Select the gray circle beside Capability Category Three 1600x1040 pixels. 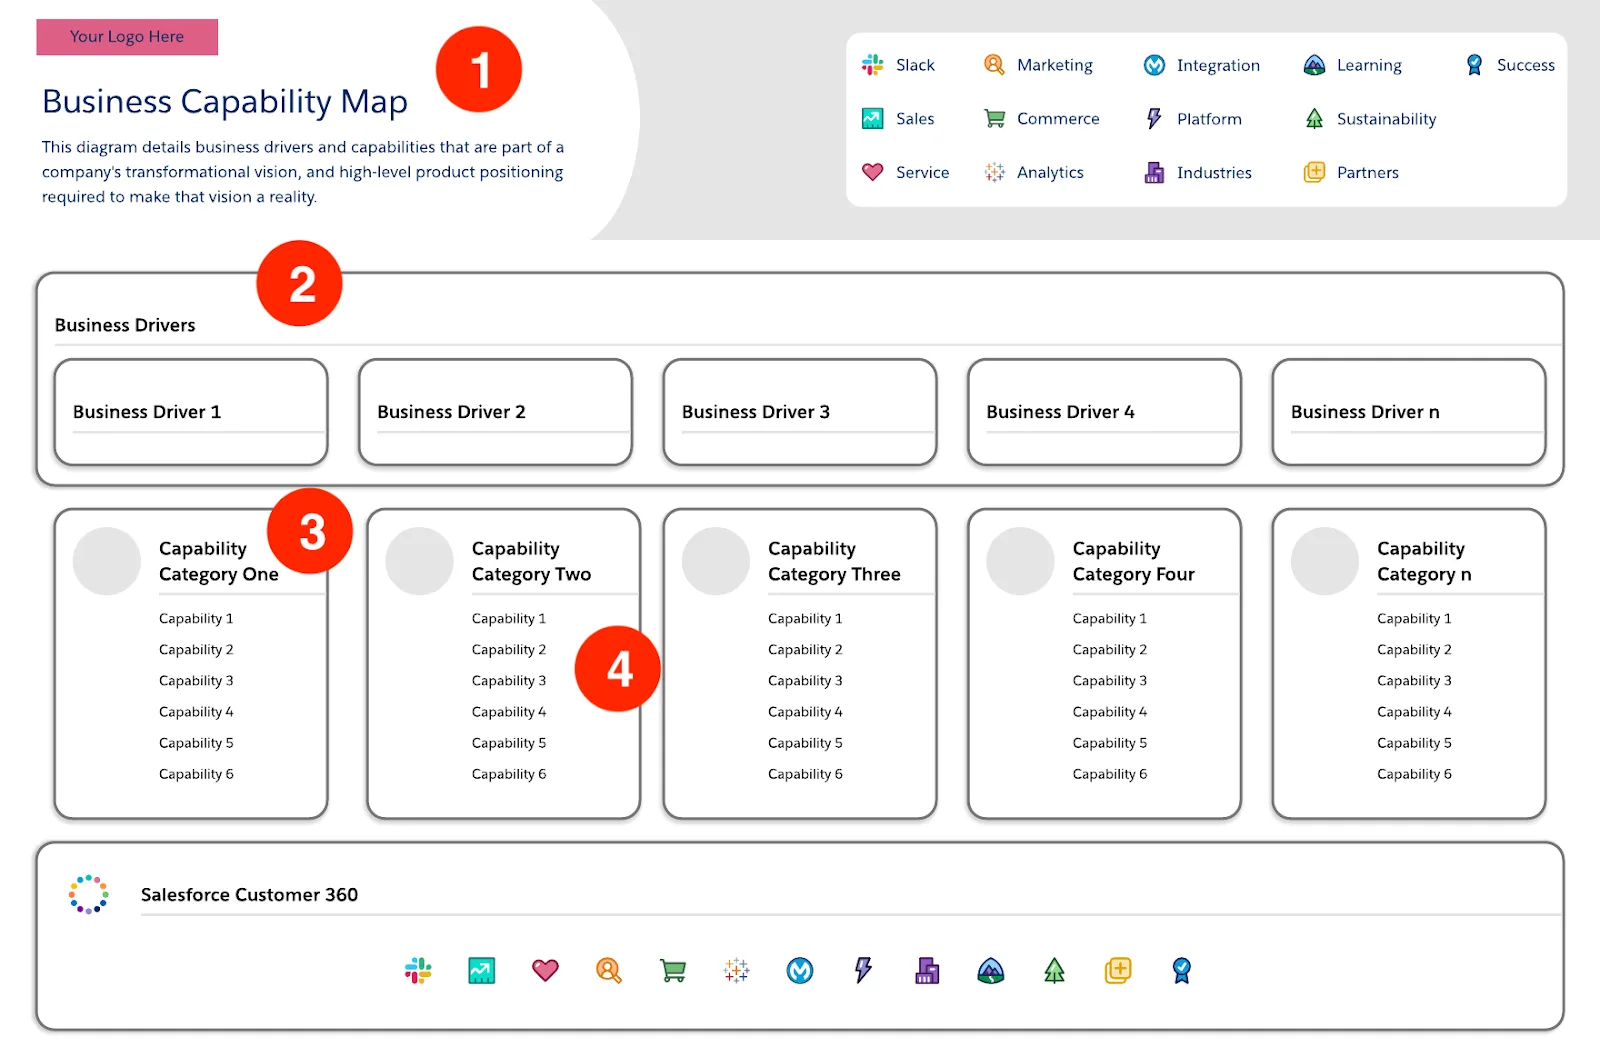point(716,561)
